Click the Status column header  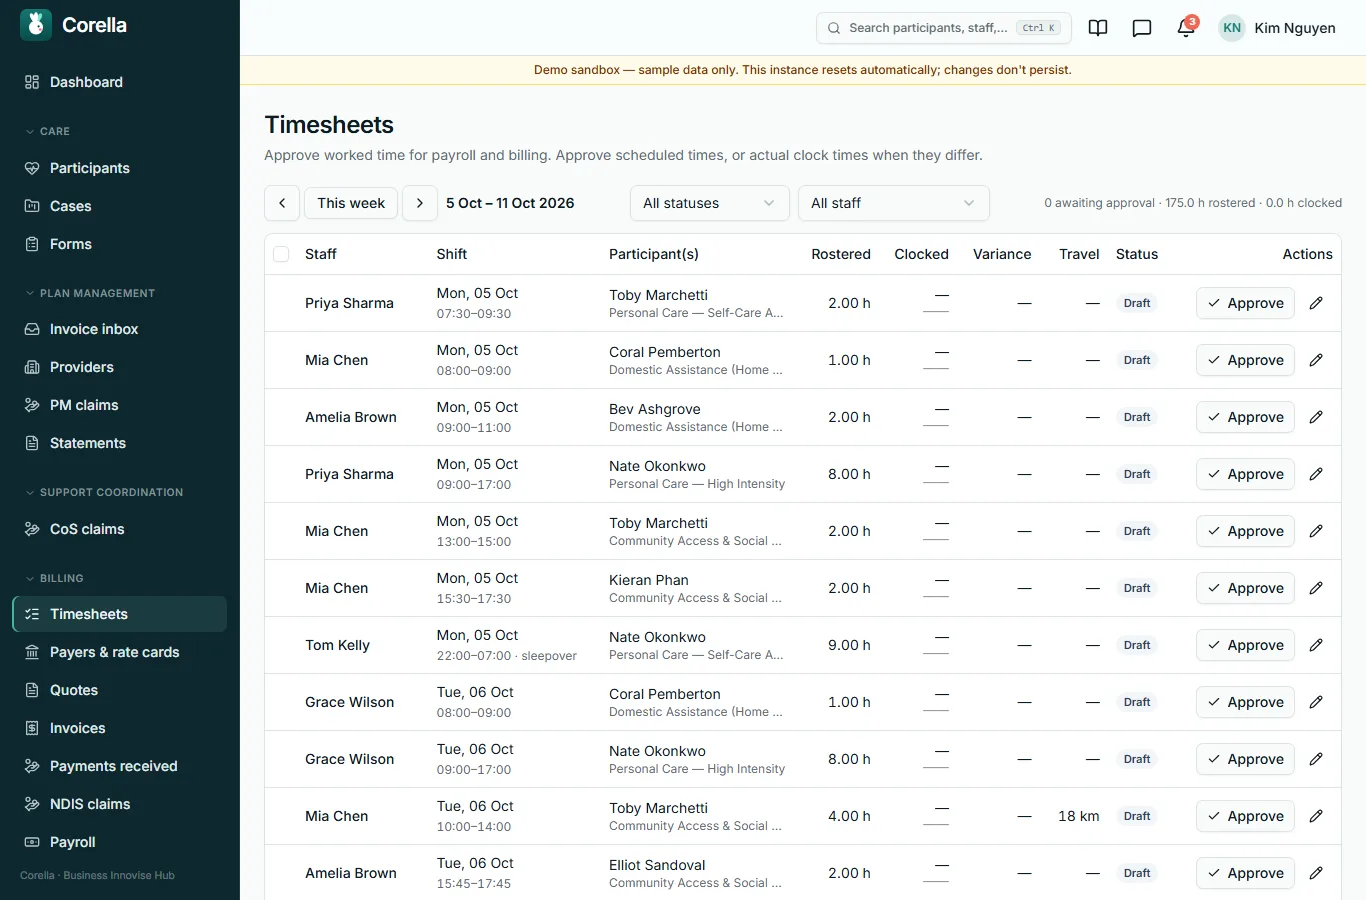point(1137,254)
